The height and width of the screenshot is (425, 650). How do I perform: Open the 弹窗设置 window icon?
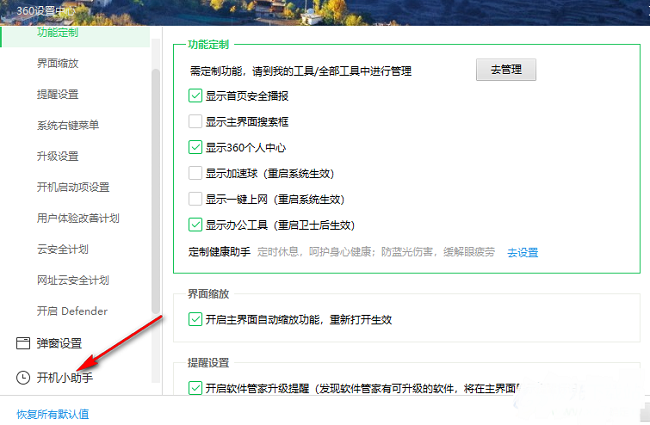pos(23,343)
